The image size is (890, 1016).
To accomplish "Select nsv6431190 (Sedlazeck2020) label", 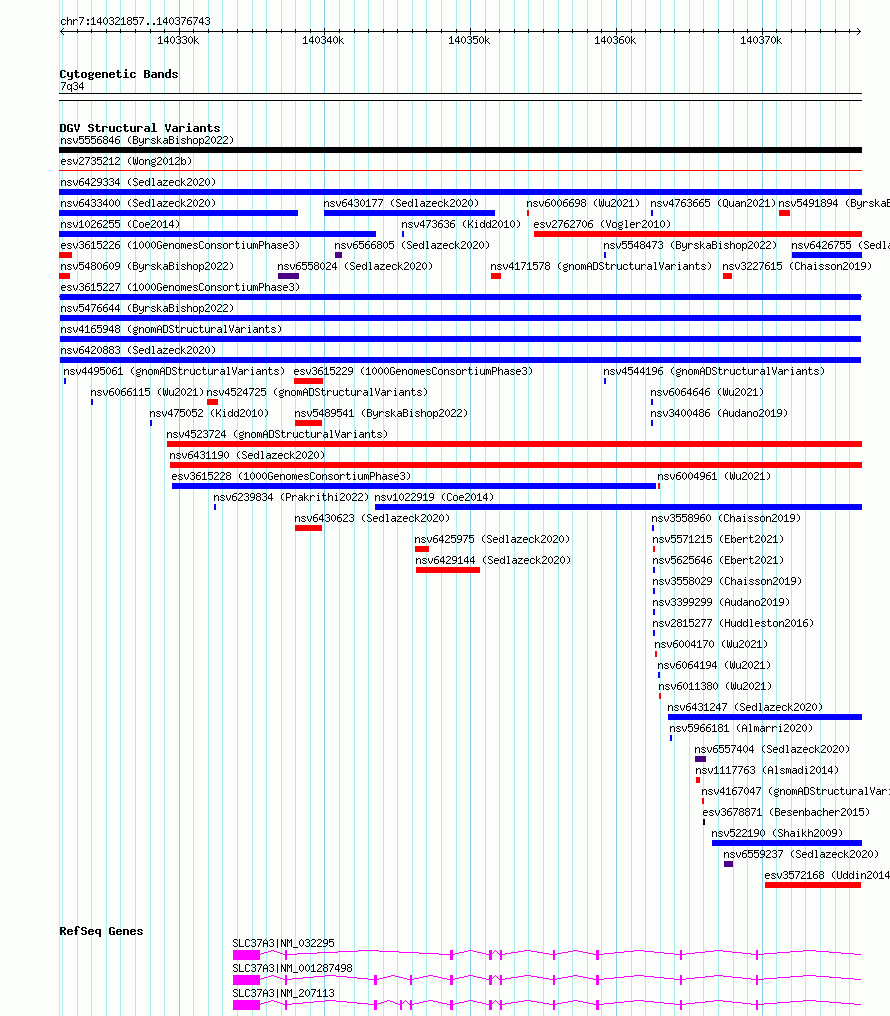I will point(247,455).
